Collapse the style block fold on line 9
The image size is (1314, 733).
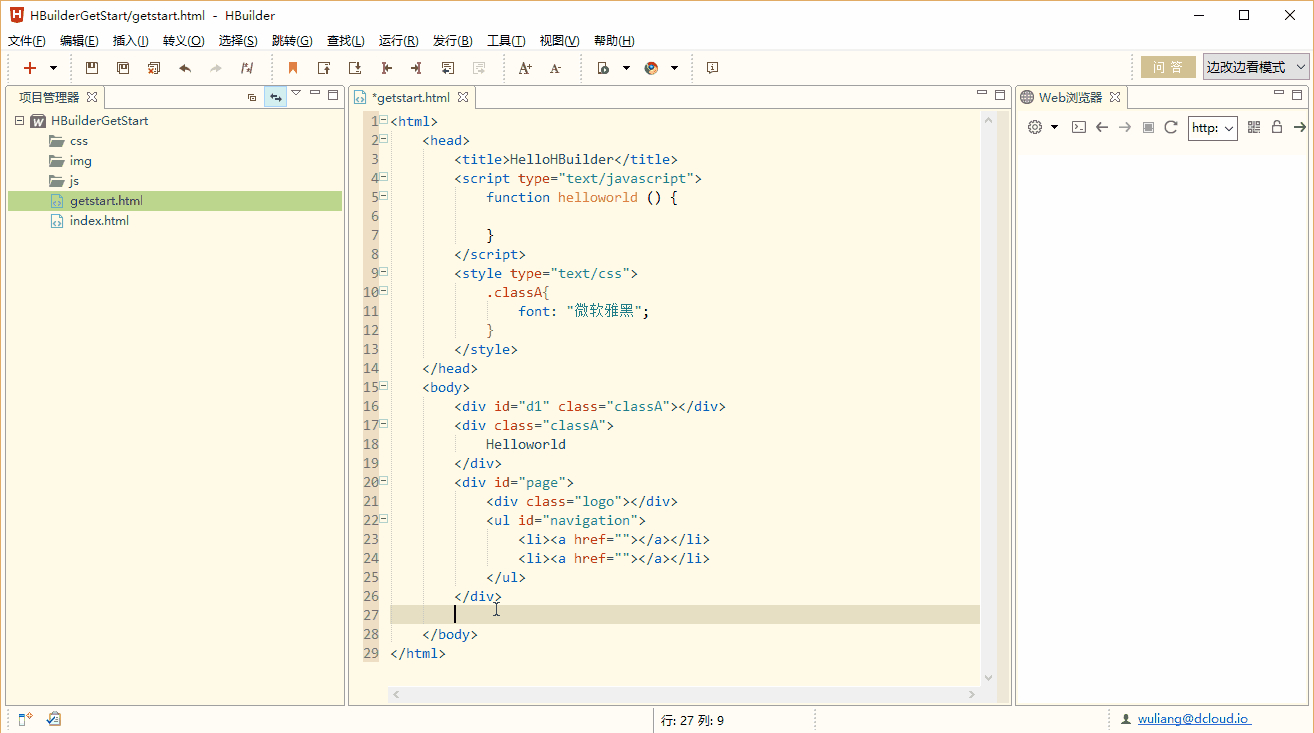pyautogui.click(x=384, y=273)
